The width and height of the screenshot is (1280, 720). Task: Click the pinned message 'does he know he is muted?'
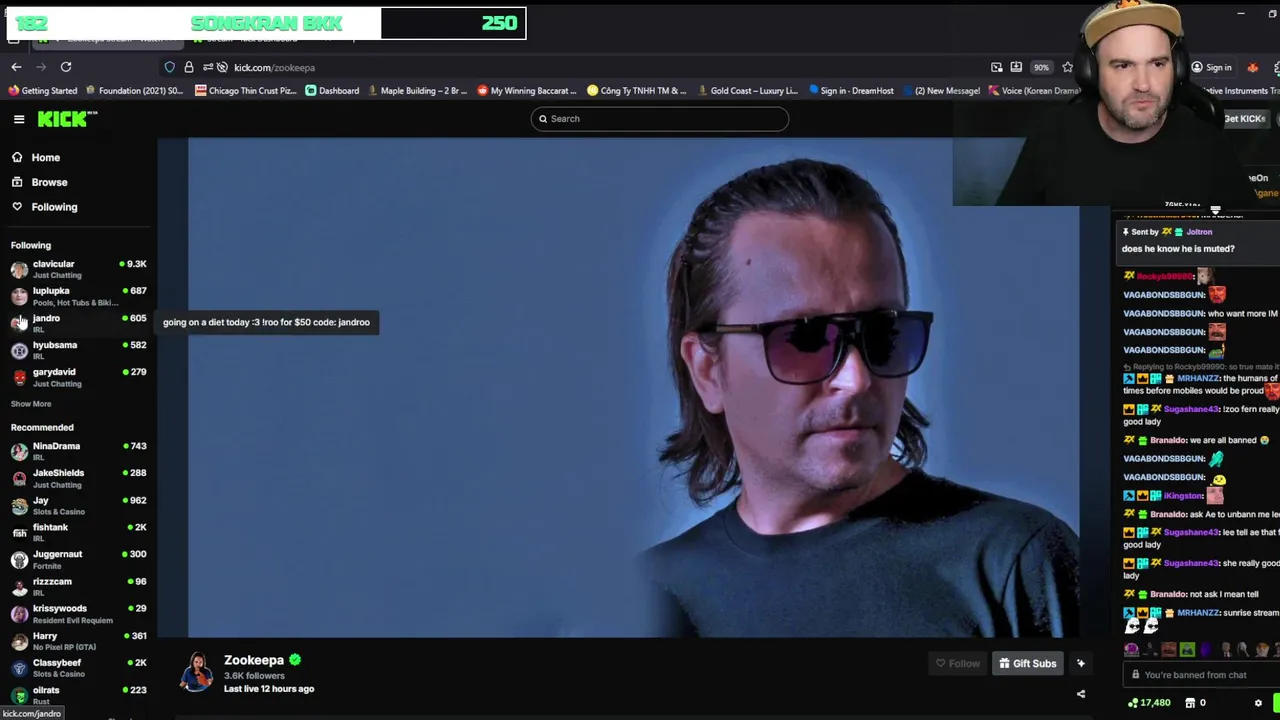(1178, 249)
